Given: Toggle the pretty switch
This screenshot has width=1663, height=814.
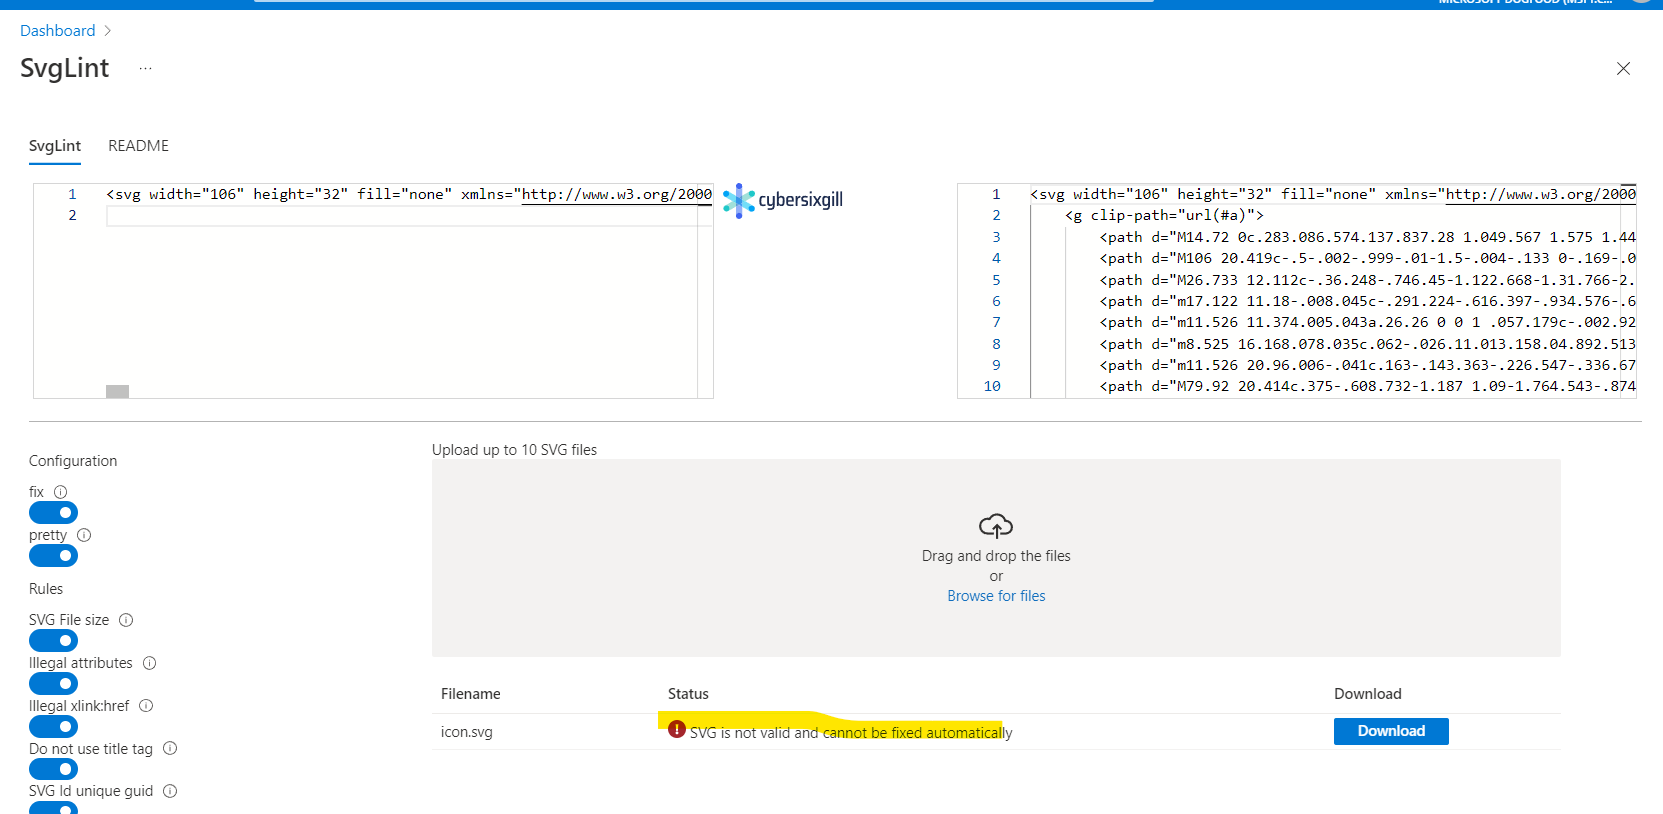Looking at the screenshot, I should 54,556.
